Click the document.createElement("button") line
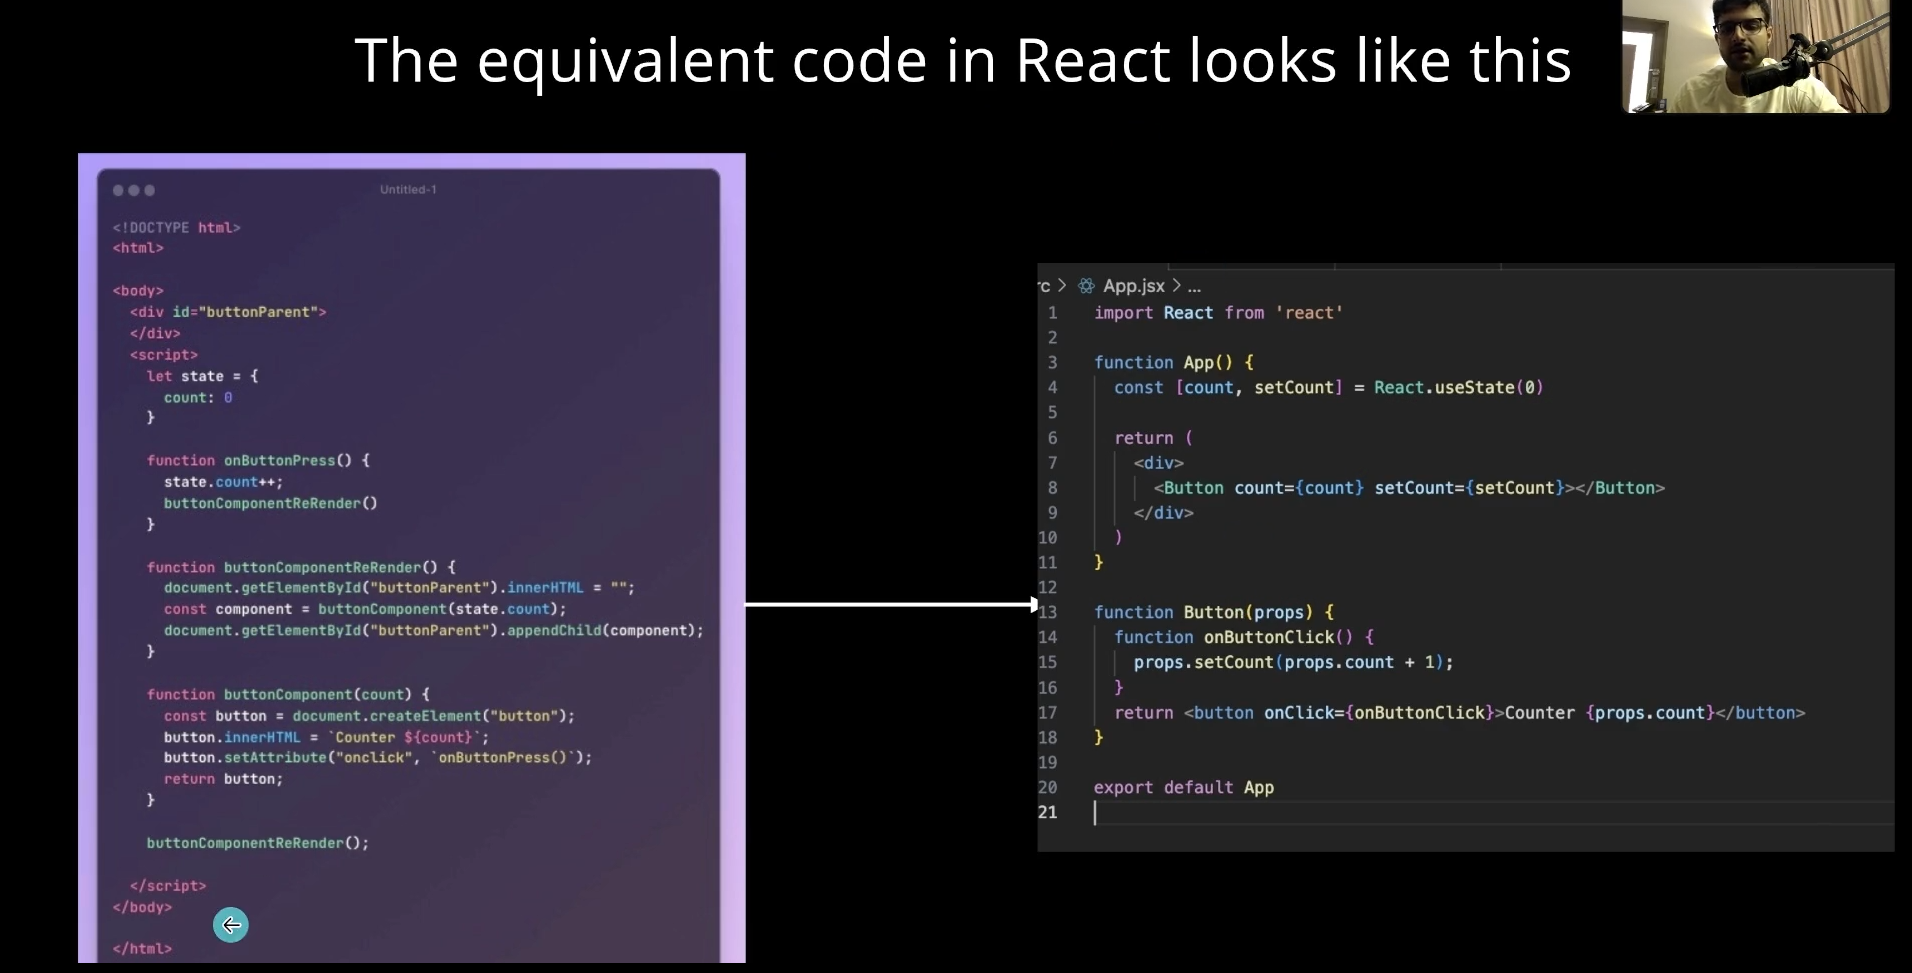Image resolution: width=1912 pixels, height=973 pixels. coord(370,716)
